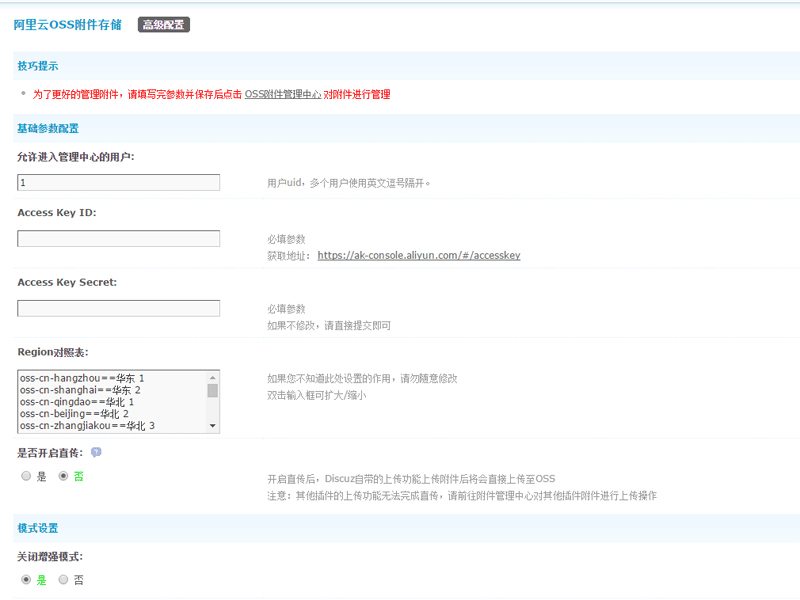
Task: Switch to the 高级配置 tab
Action: (x=163, y=25)
